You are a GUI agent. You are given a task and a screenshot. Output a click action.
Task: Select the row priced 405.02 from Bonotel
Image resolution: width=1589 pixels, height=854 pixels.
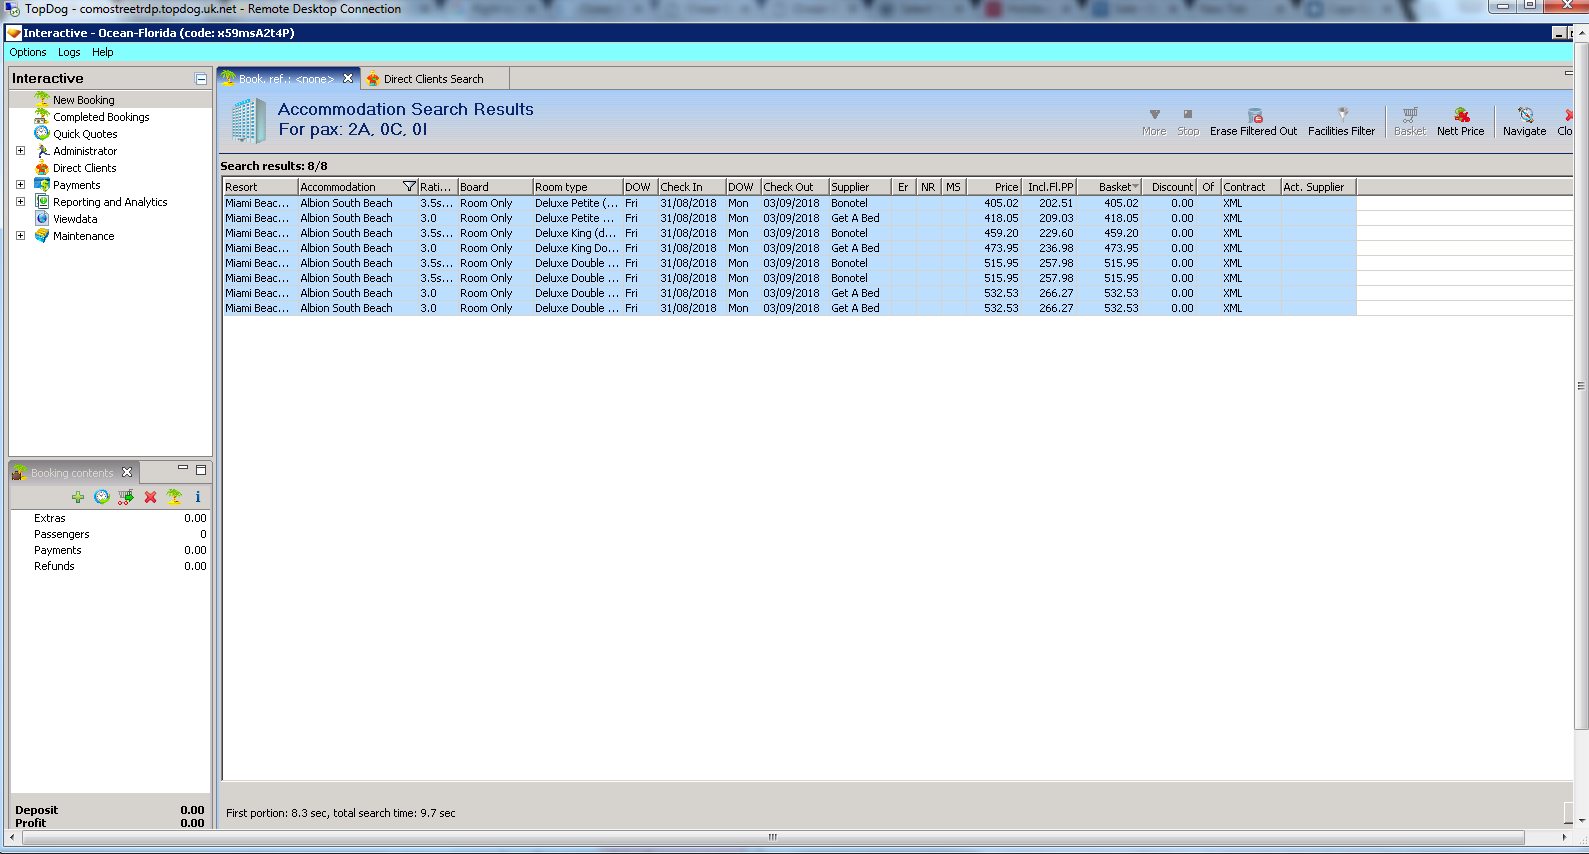tap(789, 203)
